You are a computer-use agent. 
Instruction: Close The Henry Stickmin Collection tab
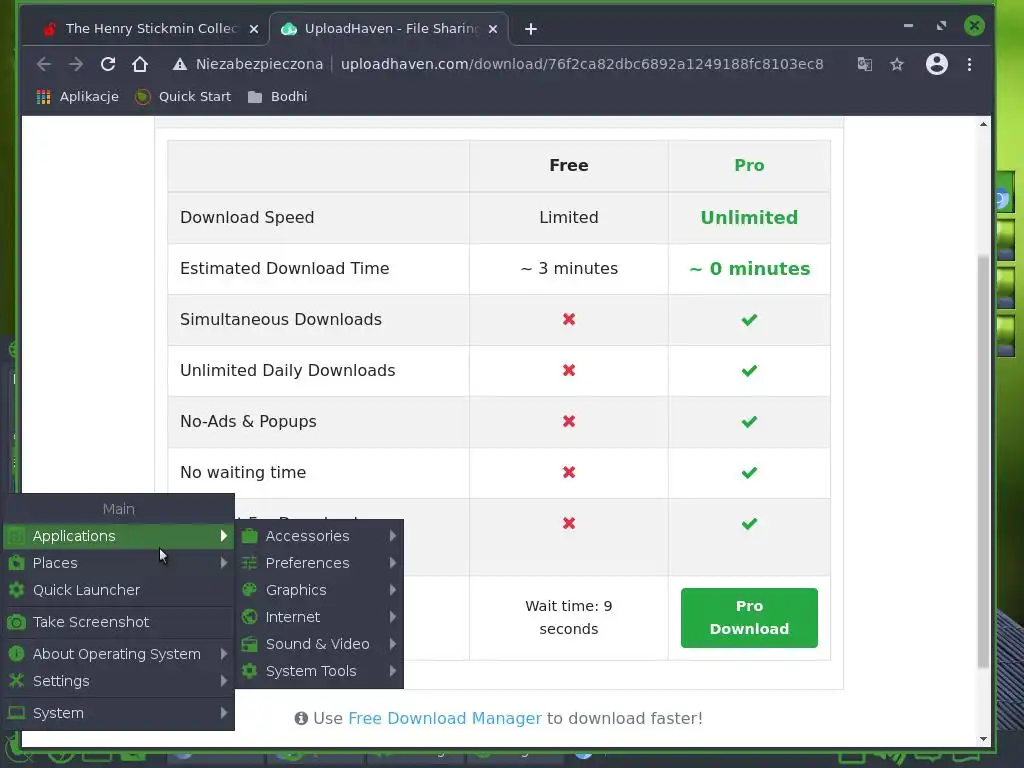coord(254,29)
